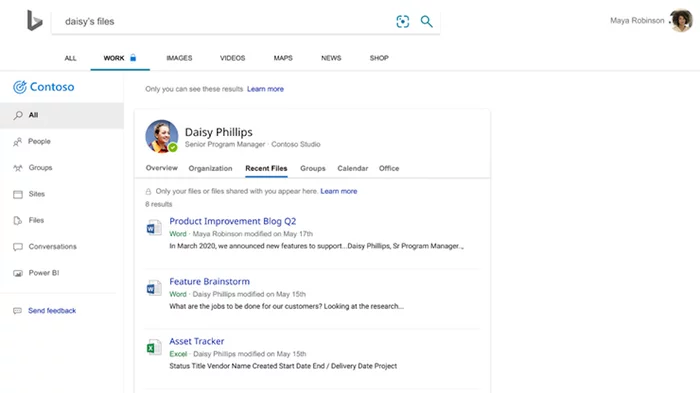Switch to the ALL search tab
700x393 pixels.
tap(71, 58)
